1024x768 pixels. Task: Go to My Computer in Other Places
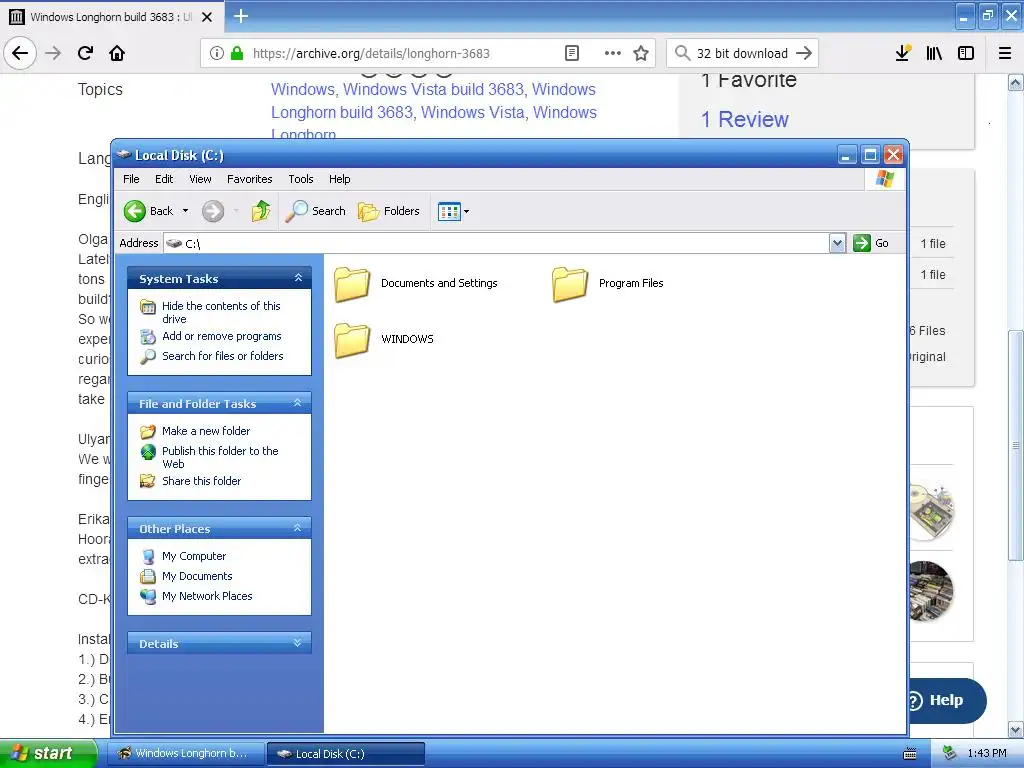point(194,556)
